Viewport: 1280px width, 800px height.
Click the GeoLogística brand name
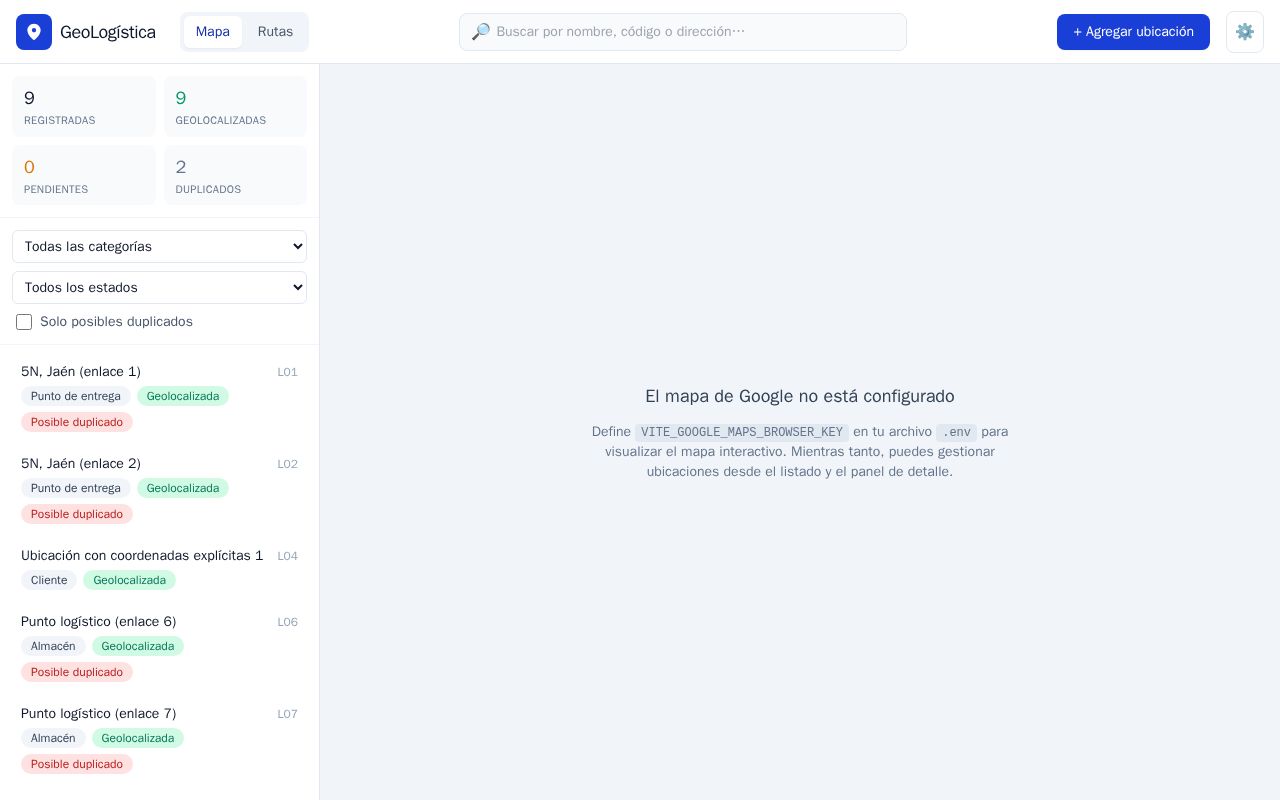tap(108, 32)
